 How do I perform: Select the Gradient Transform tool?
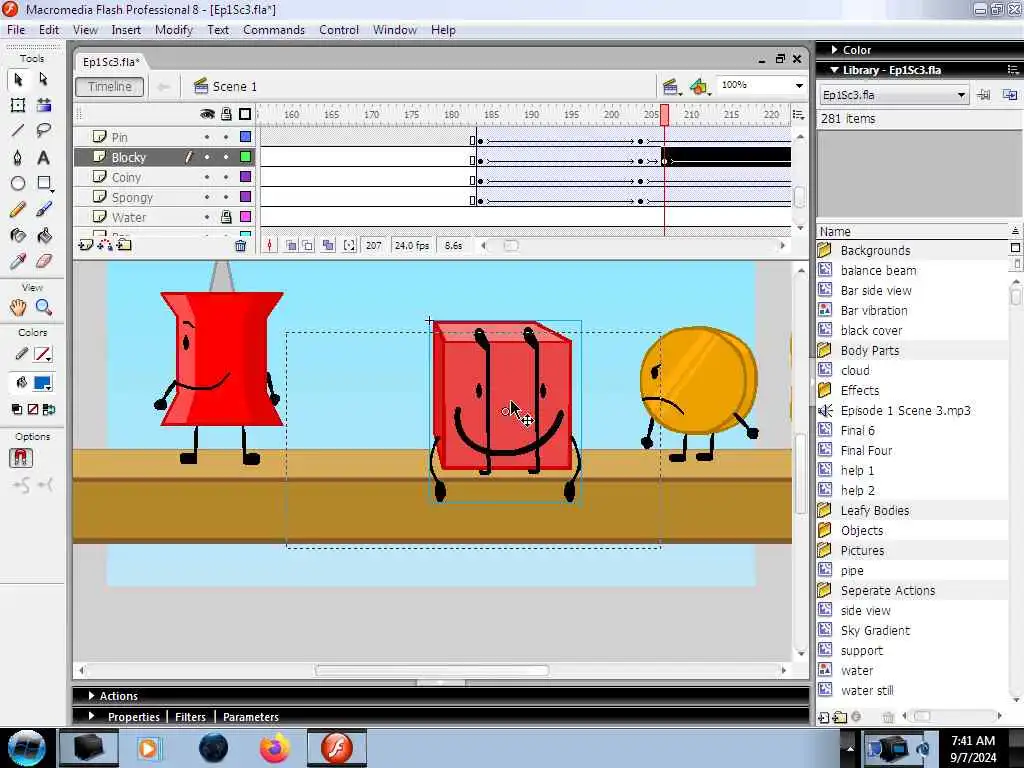click(44, 105)
